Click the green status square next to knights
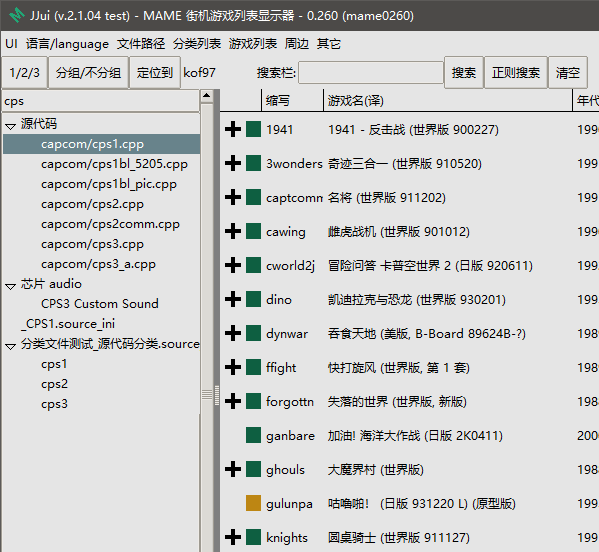 coord(253,537)
